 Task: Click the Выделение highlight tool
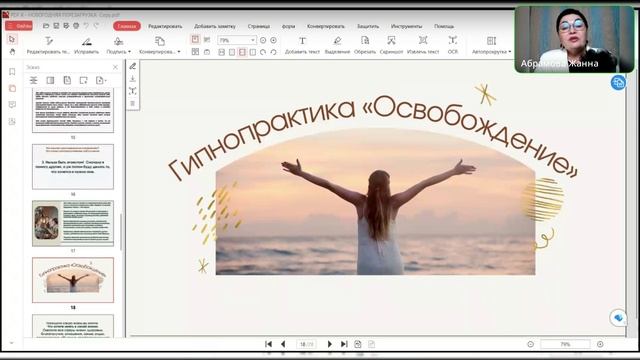tap(337, 45)
